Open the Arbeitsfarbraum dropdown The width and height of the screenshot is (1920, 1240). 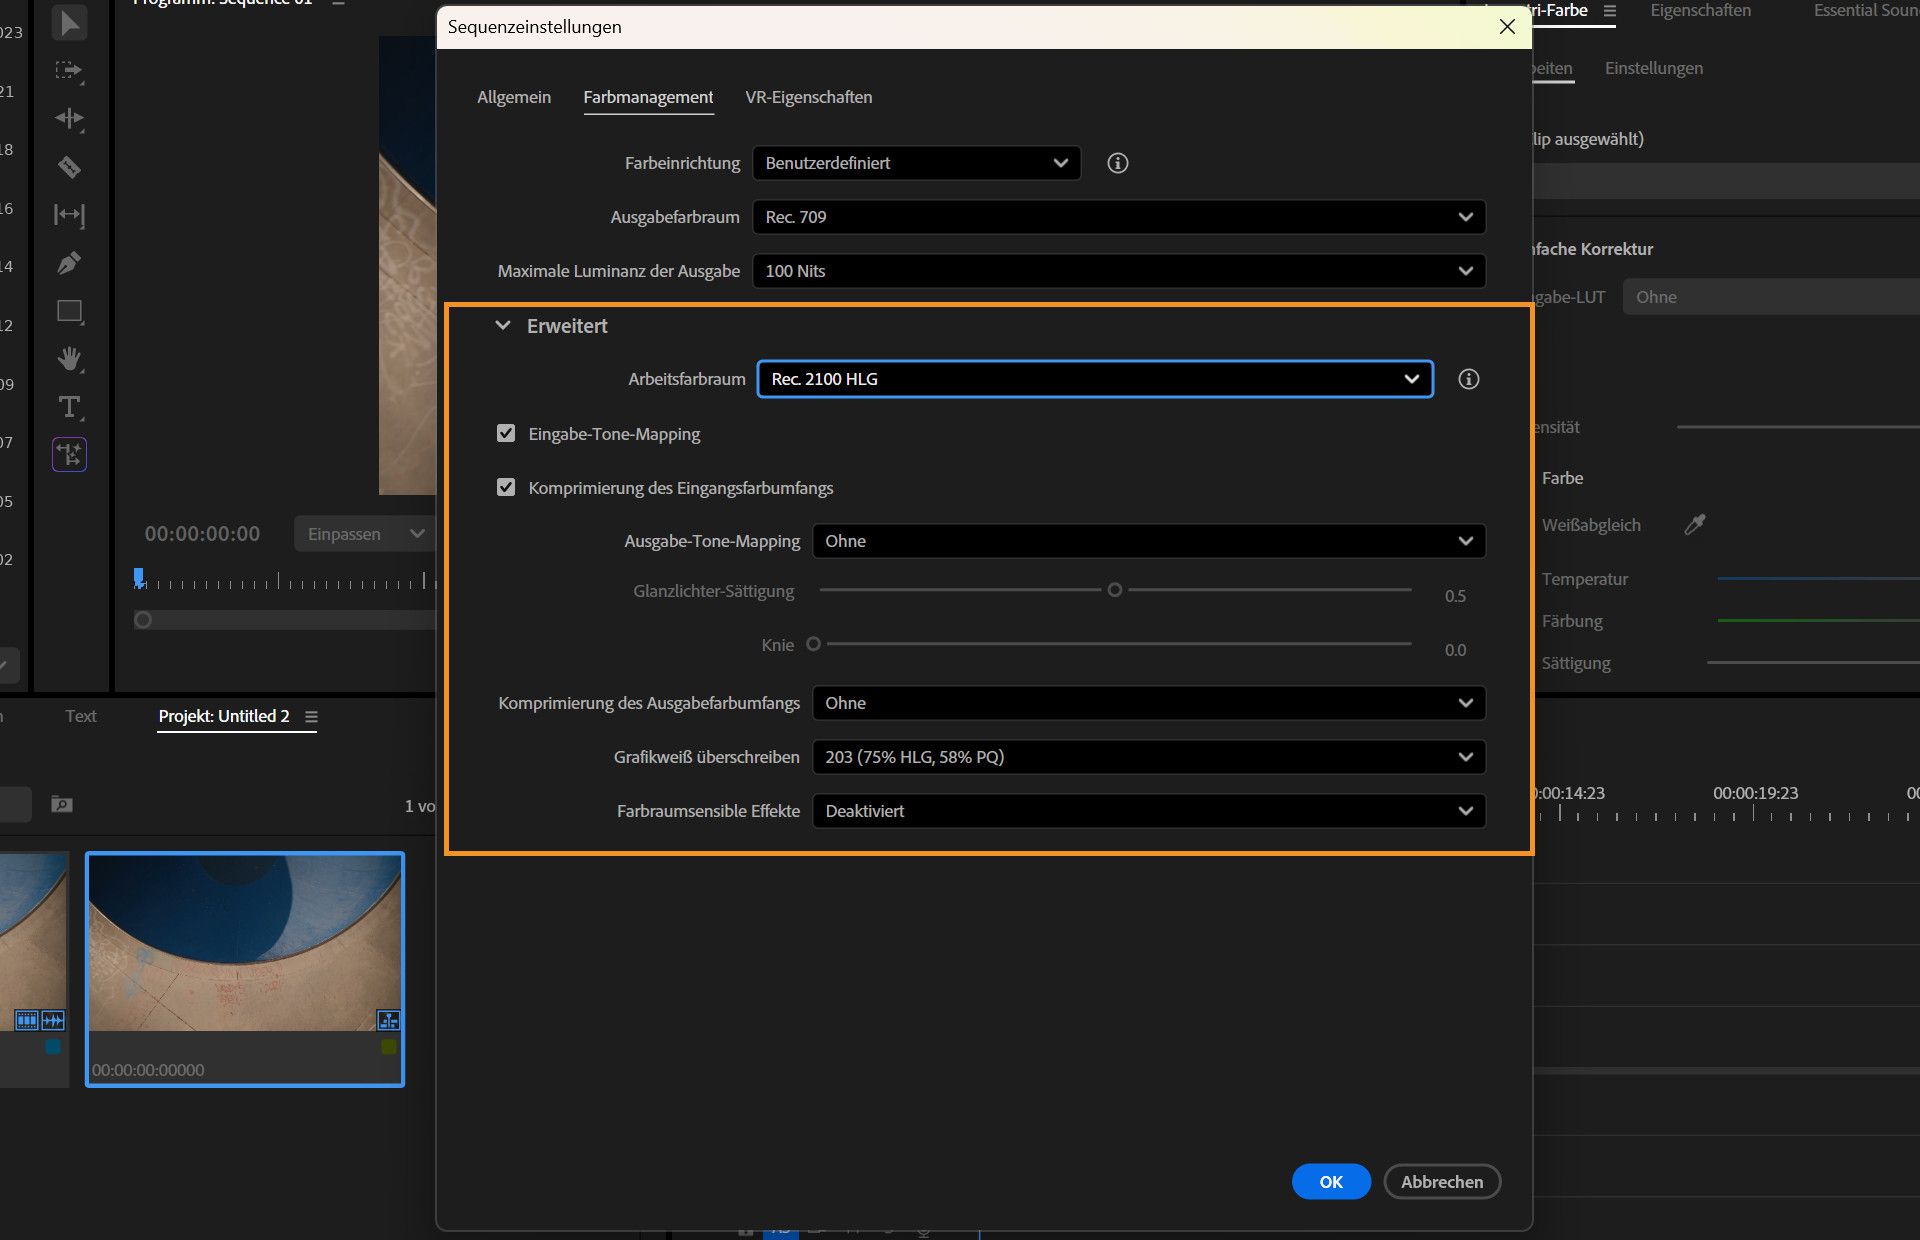coord(1094,379)
